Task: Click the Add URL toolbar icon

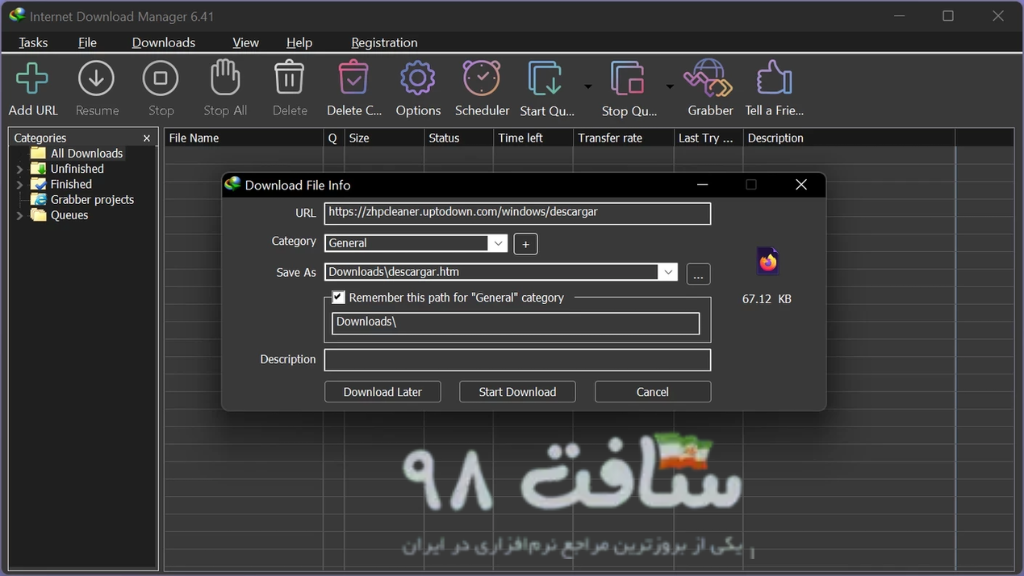Action: click(x=32, y=78)
